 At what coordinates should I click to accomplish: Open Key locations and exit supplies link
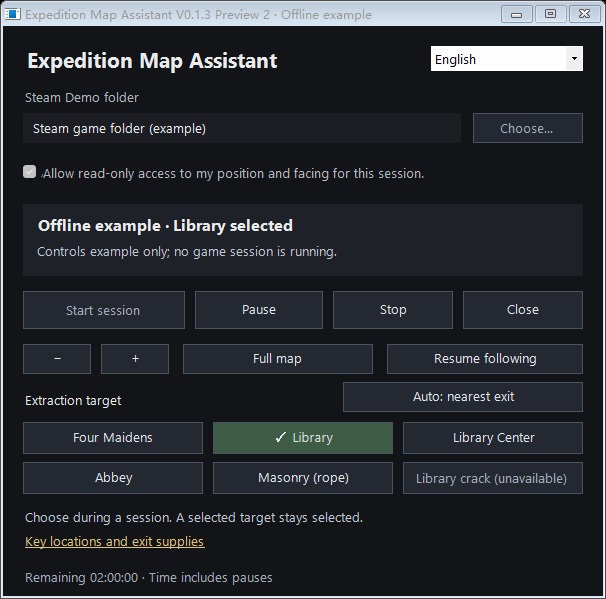coord(115,542)
